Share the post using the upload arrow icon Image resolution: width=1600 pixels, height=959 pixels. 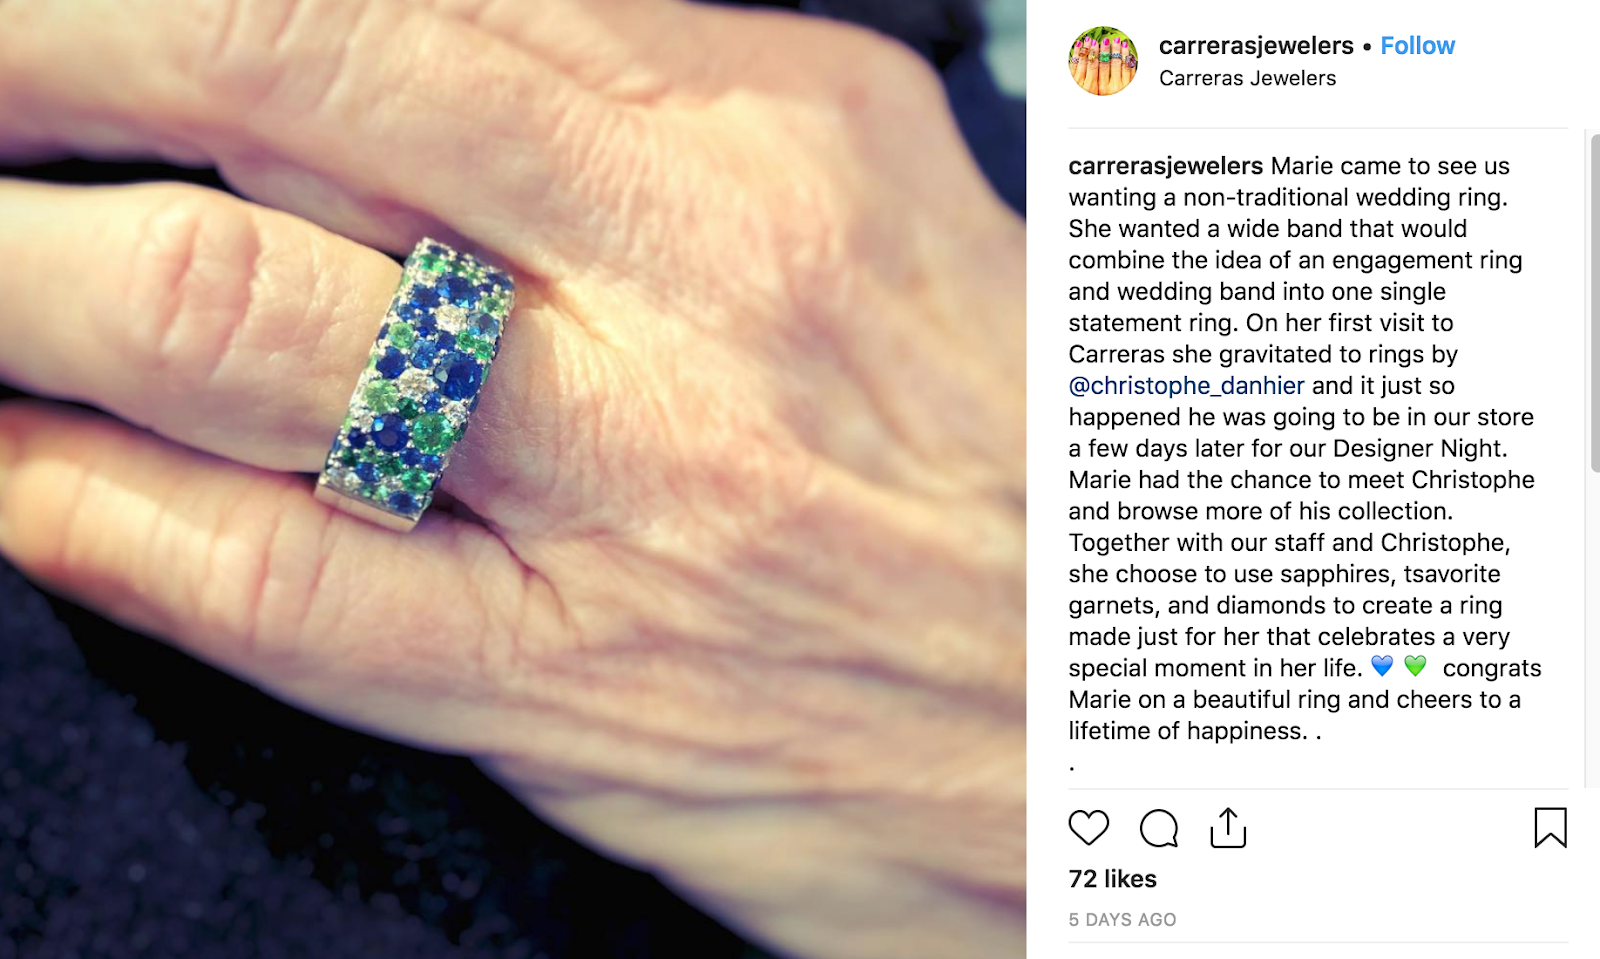coord(1228,827)
